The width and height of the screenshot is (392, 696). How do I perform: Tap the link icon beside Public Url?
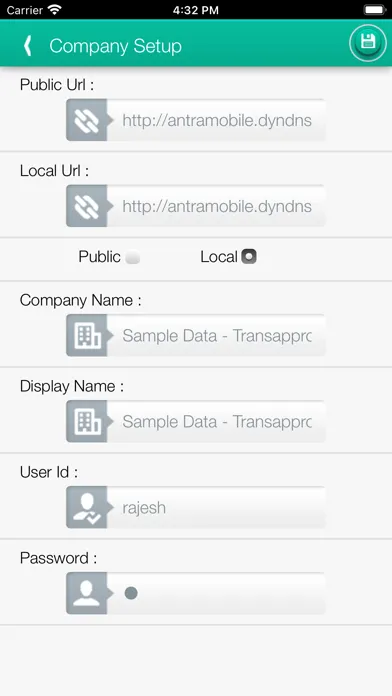[x=87, y=120]
